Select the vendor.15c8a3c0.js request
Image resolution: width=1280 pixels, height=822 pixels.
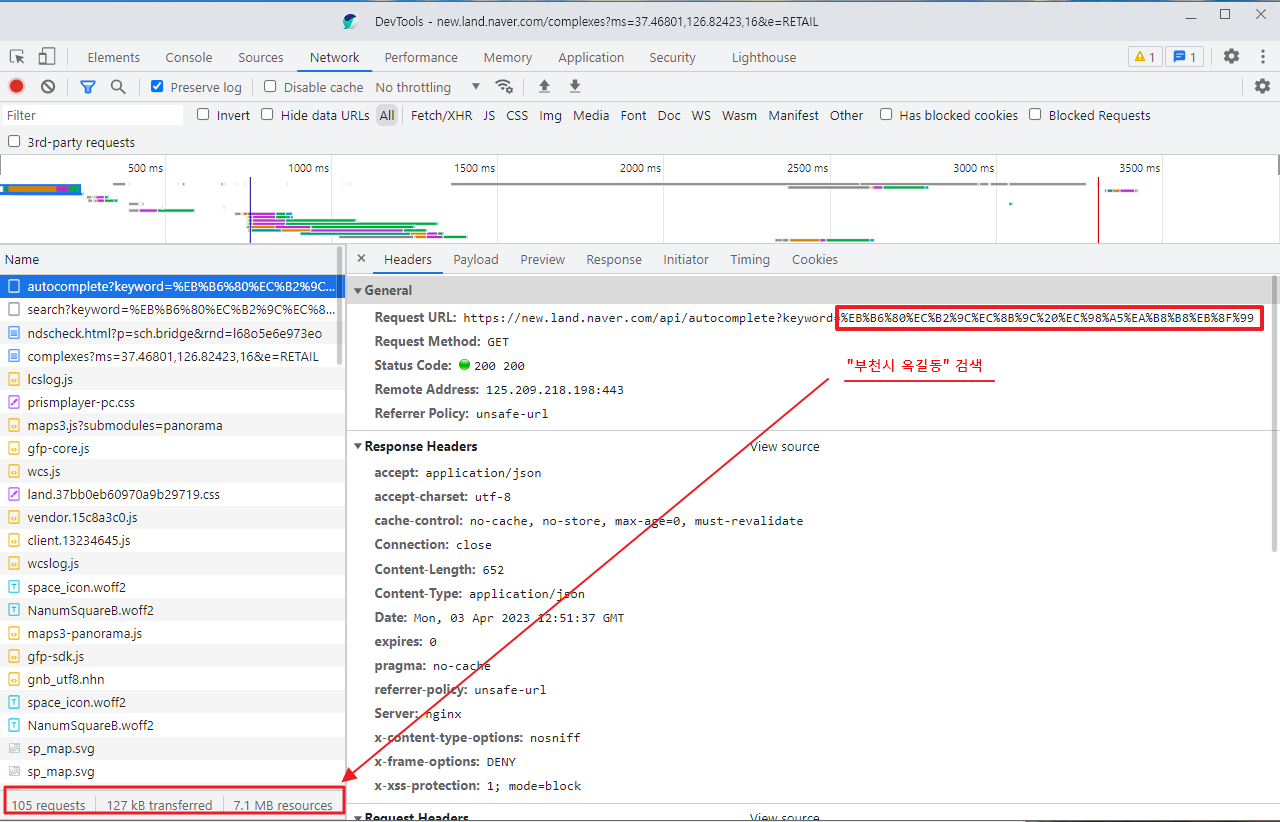[172, 517]
